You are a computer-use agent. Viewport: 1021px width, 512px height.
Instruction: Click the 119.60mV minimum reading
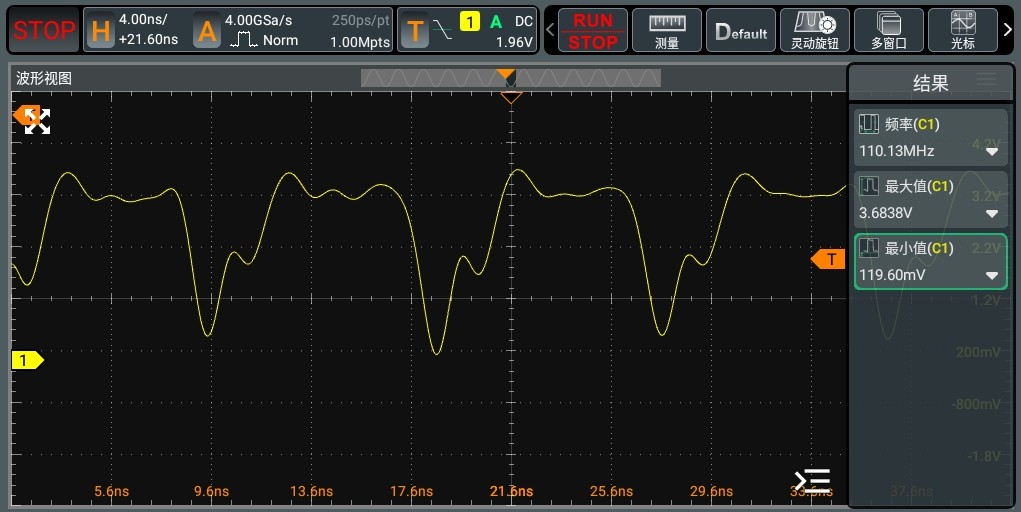click(x=892, y=275)
